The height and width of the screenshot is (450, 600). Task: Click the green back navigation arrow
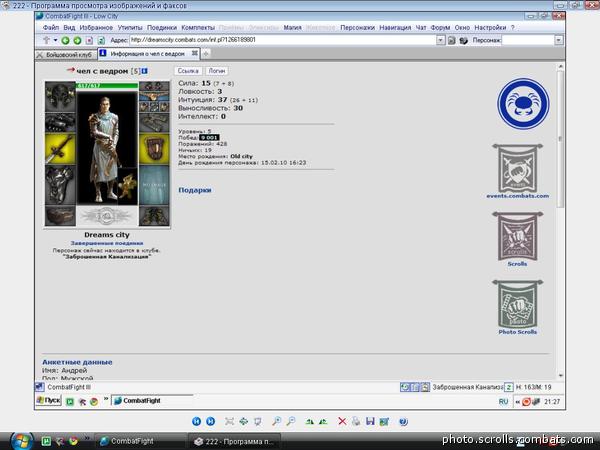pyautogui.click(x=65, y=40)
